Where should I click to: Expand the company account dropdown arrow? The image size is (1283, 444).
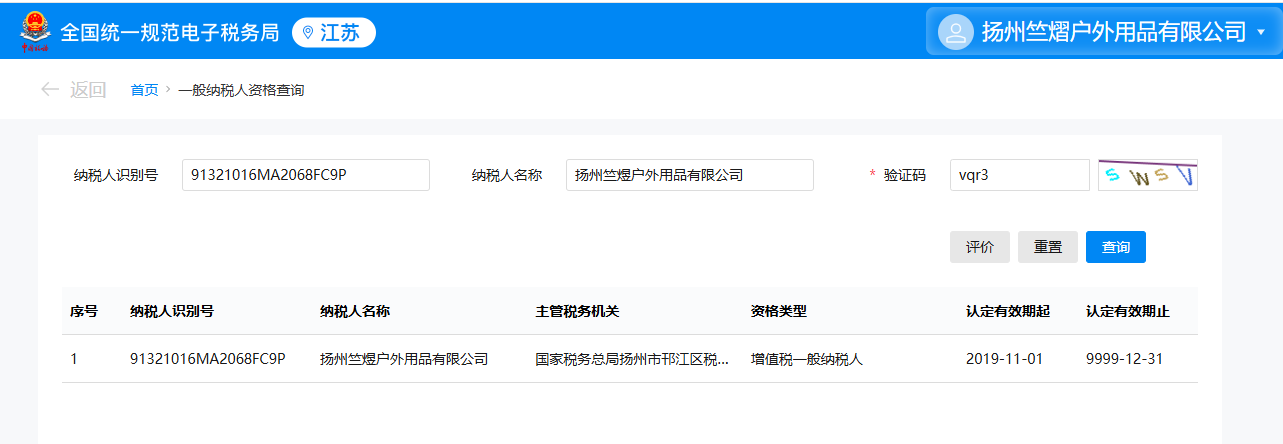coord(1261,33)
